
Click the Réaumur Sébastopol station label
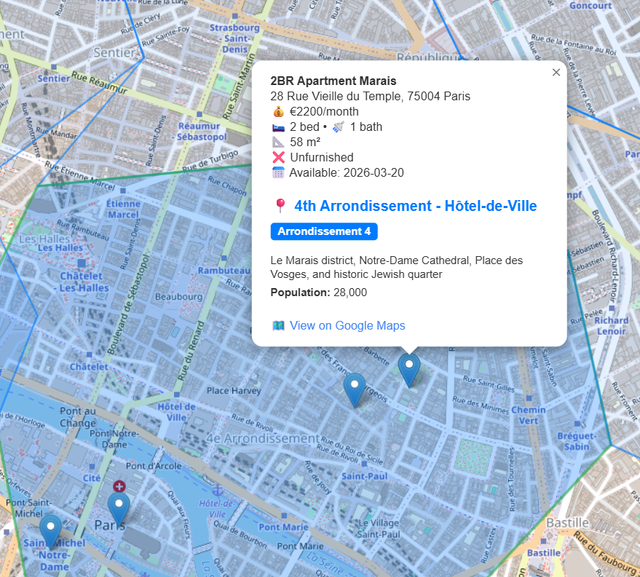point(200,131)
